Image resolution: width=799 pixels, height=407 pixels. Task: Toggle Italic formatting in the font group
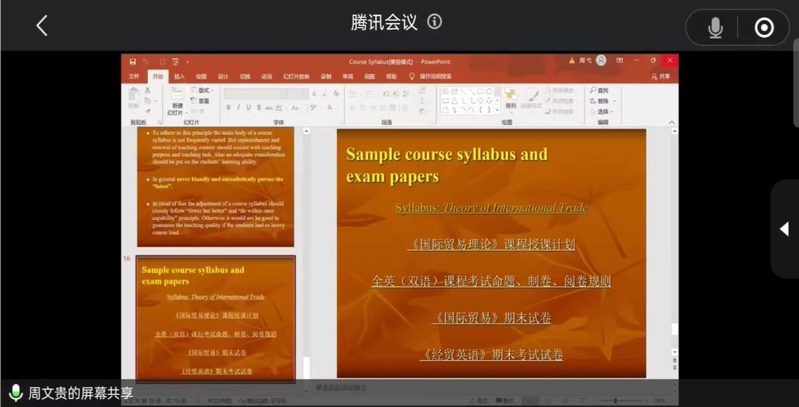239,108
